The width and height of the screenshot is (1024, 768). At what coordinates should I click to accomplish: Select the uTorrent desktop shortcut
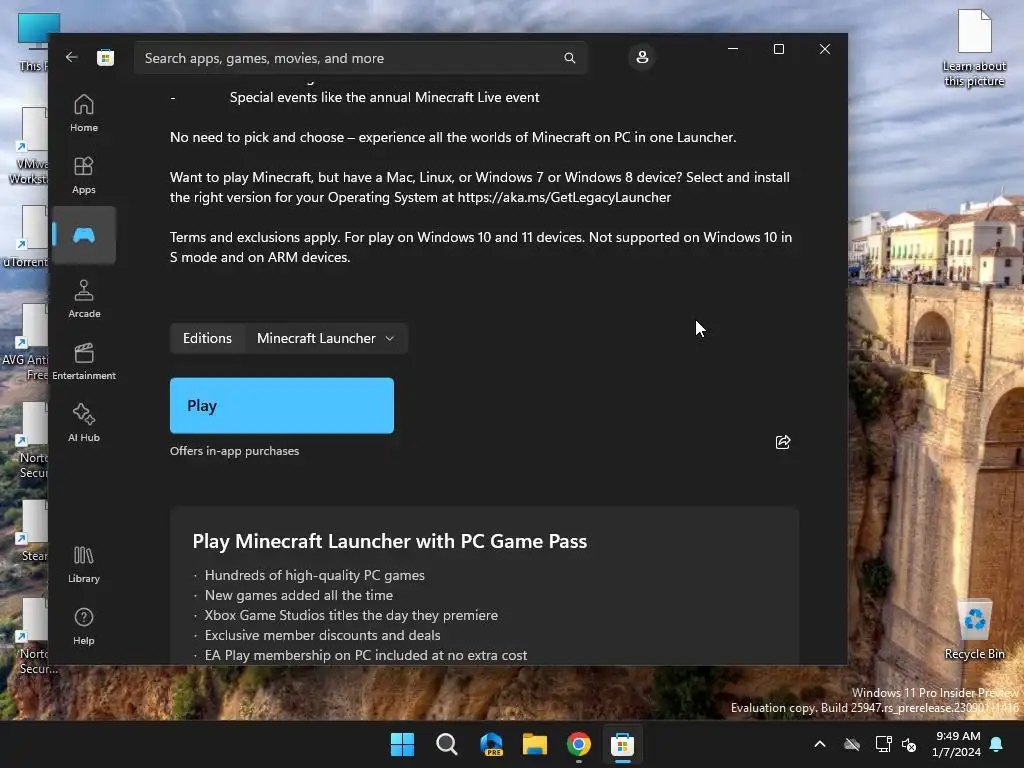tap(25, 236)
